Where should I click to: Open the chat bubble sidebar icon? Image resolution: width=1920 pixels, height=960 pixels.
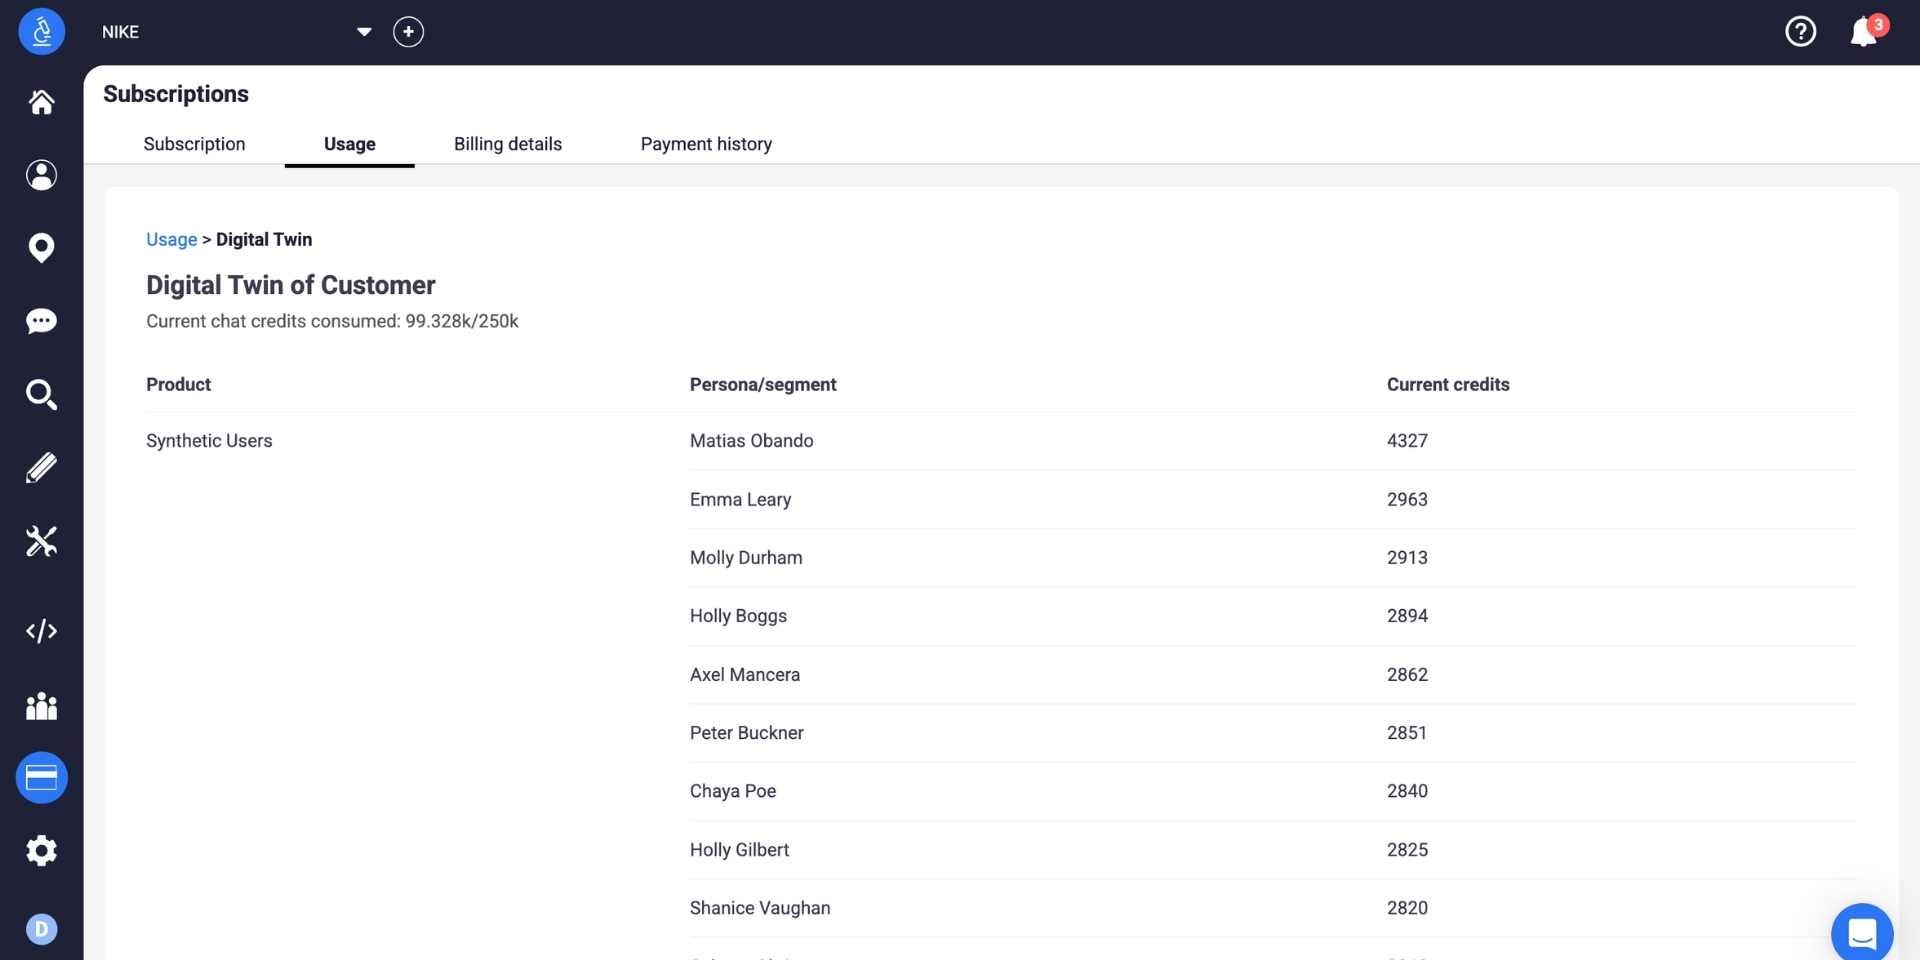coord(41,321)
